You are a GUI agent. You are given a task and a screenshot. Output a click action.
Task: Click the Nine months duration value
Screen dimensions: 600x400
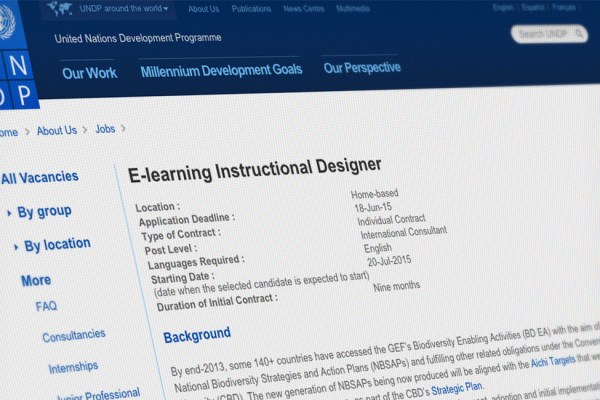396,286
